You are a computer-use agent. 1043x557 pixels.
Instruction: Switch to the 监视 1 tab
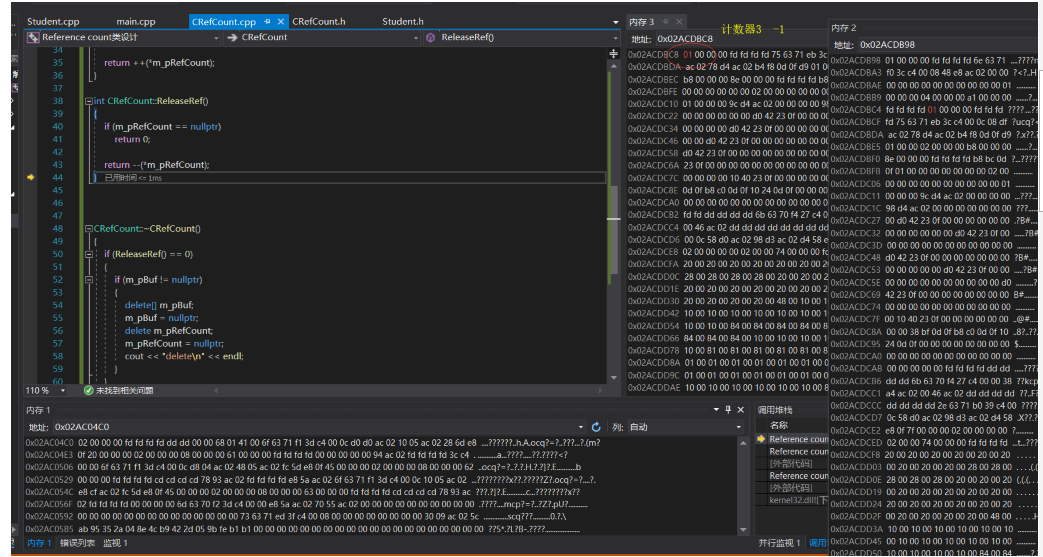(115, 543)
